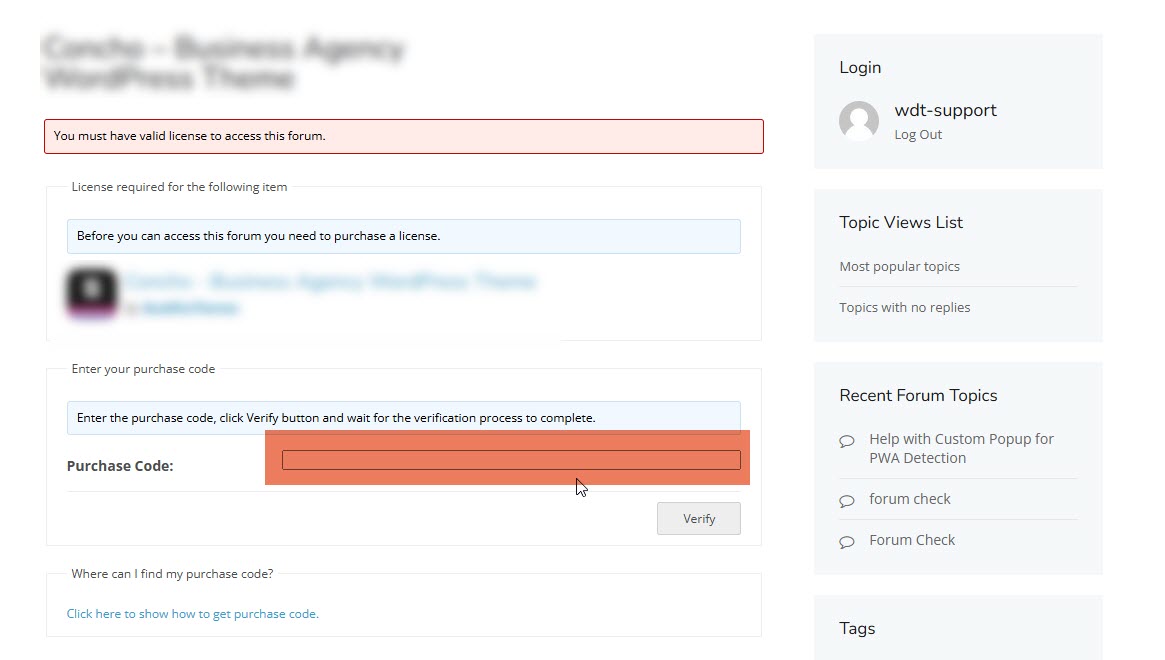Click the wdt-support user avatar icon

click(858, 121)
